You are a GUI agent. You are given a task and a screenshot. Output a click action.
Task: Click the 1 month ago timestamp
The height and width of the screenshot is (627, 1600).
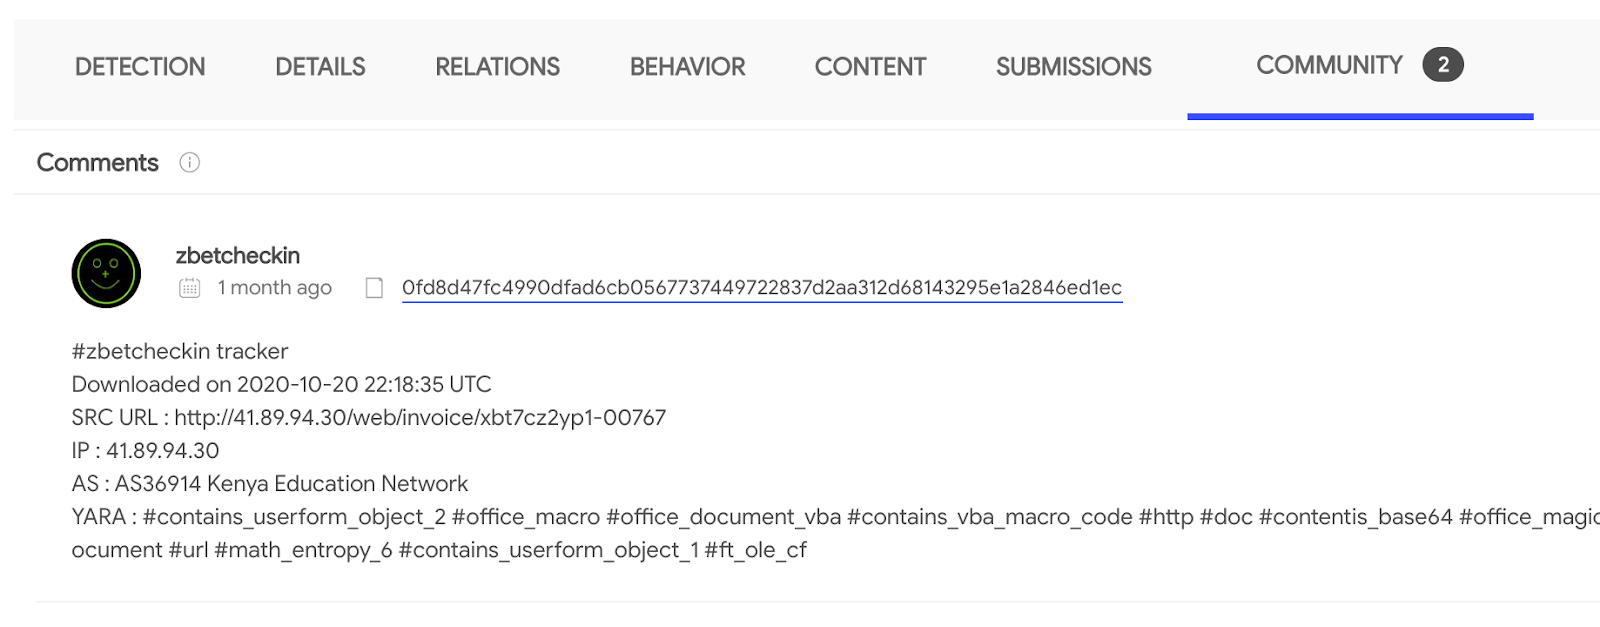click(x=275, y=288)
